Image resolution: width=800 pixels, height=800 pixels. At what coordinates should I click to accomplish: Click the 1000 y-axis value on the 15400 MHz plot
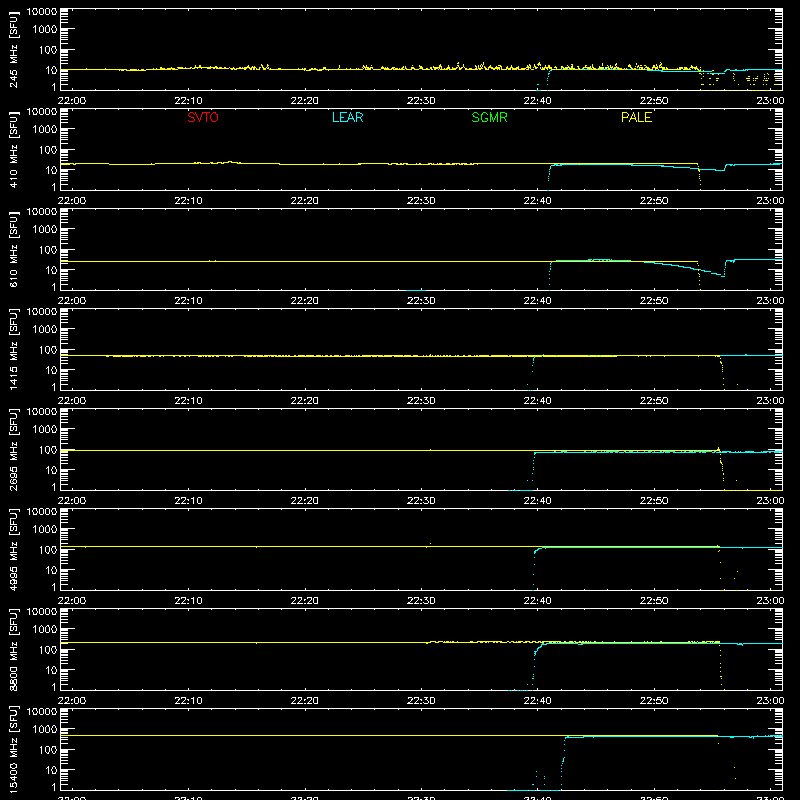(x=45, y=730)
